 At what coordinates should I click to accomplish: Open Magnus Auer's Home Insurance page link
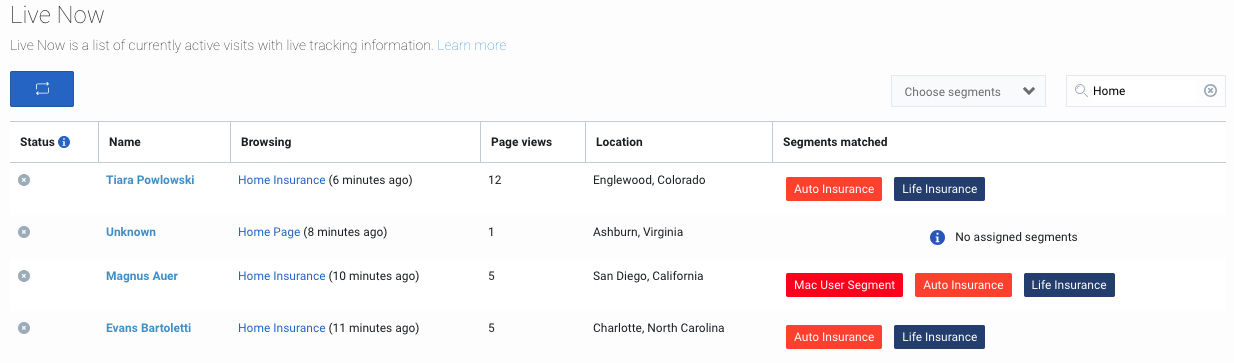[x=282, y=276]
